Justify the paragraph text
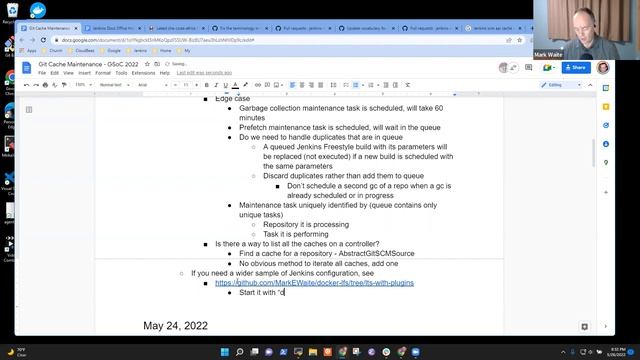640x360 pixels. point(321,85)
